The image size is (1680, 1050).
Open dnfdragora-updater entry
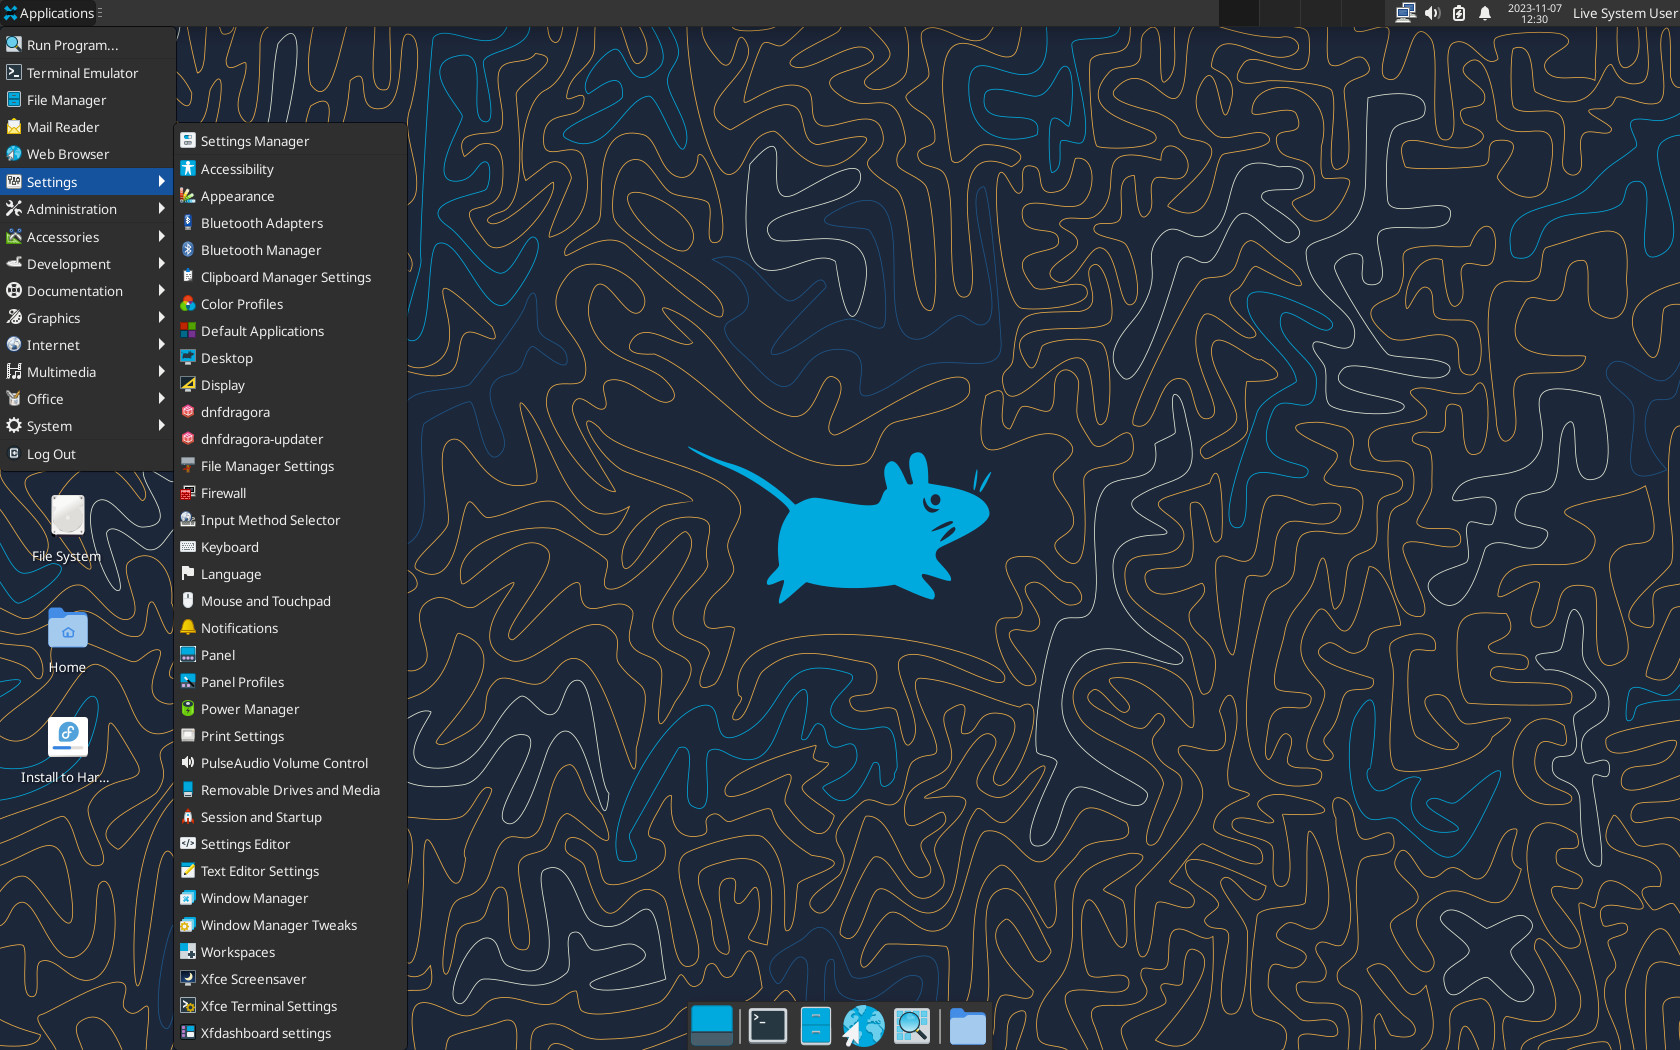[x=290, y=439]
